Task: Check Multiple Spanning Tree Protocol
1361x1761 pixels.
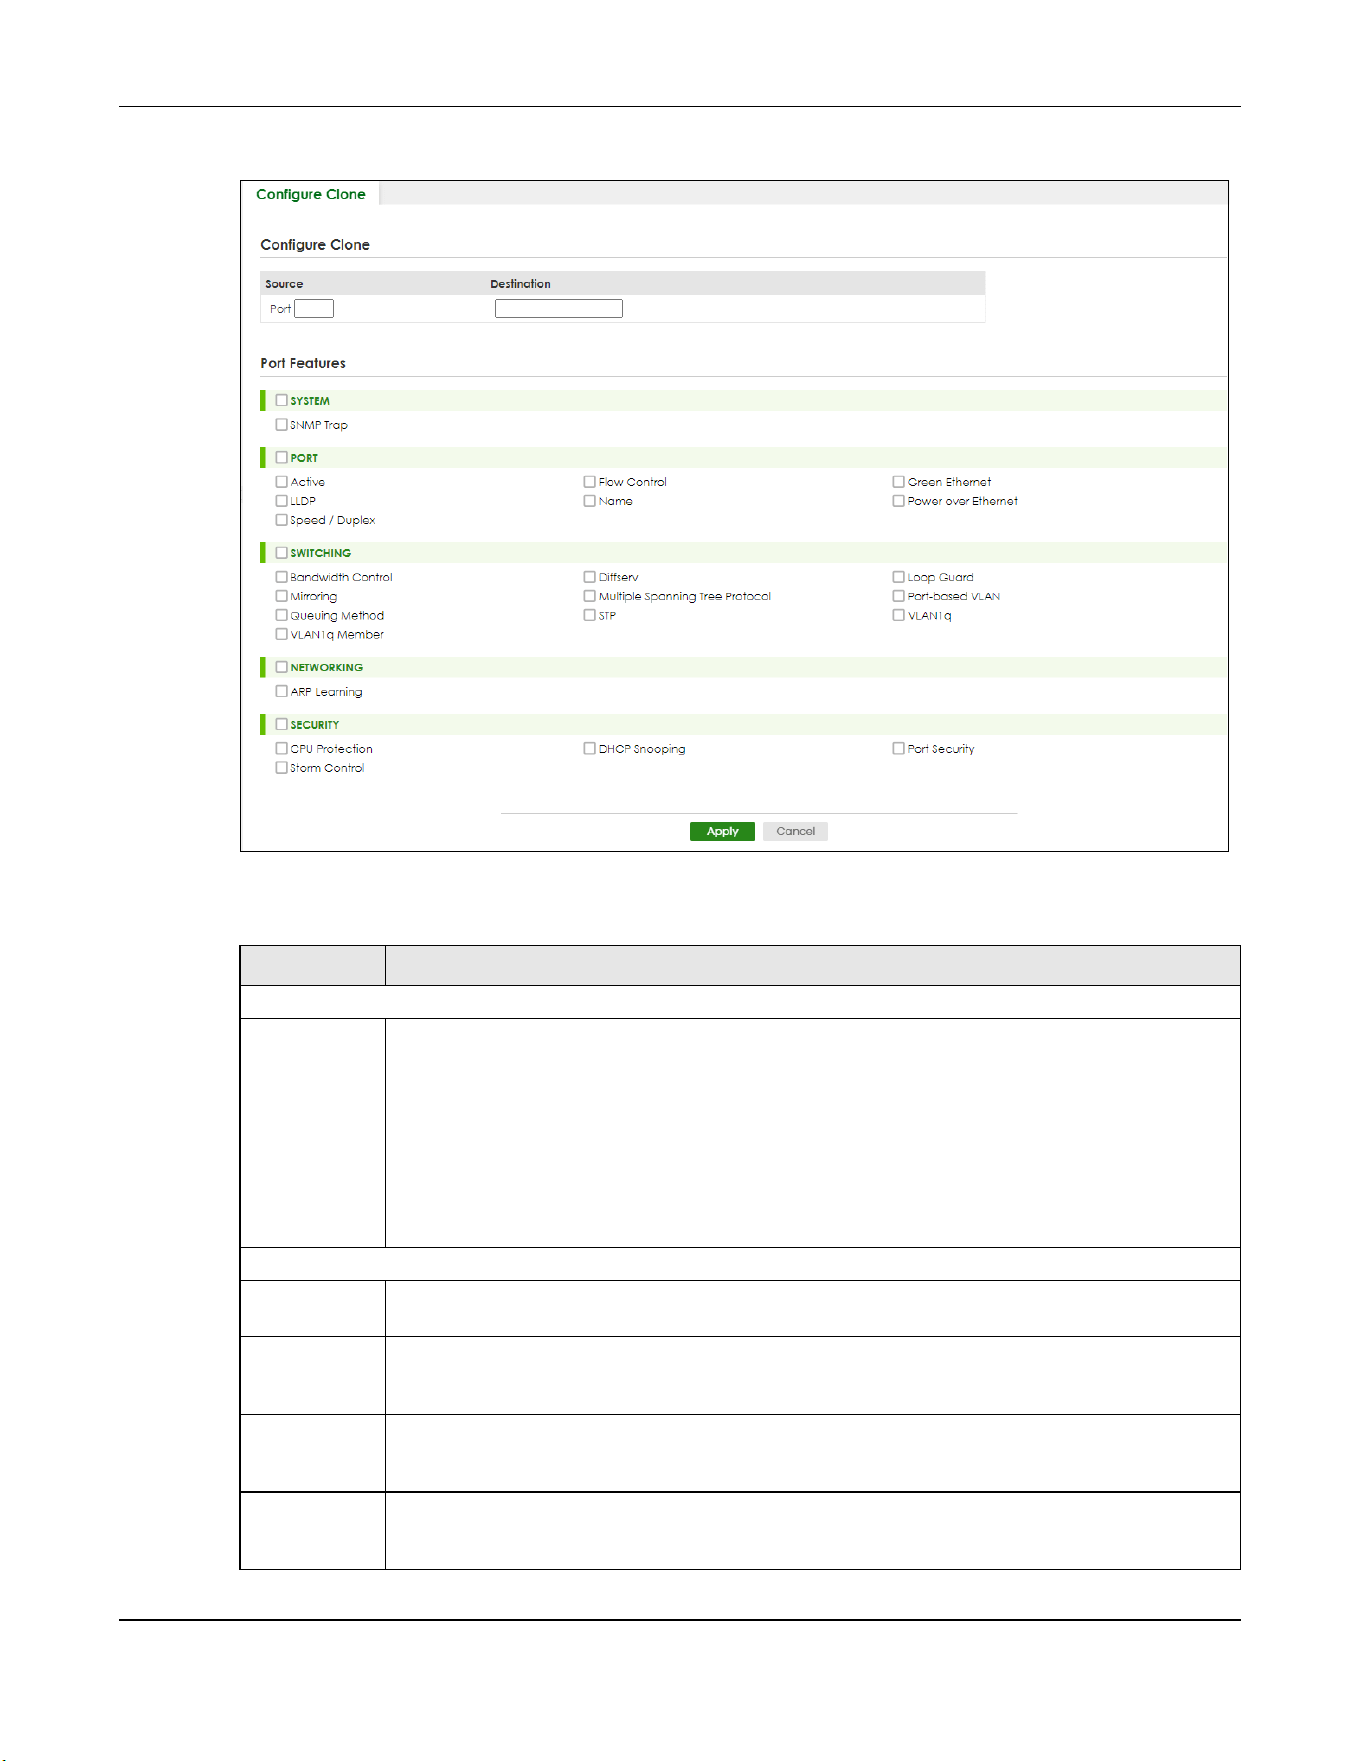Action: point(590,596)
